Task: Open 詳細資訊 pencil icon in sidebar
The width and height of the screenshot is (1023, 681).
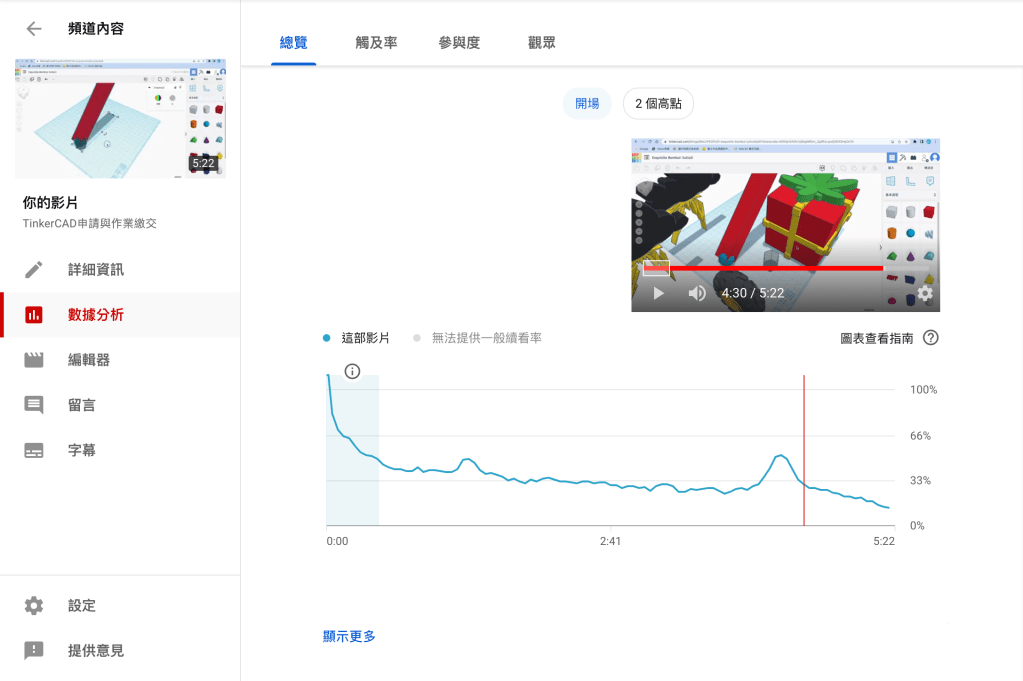Action: pyautogui.click(x=34, y=270)
